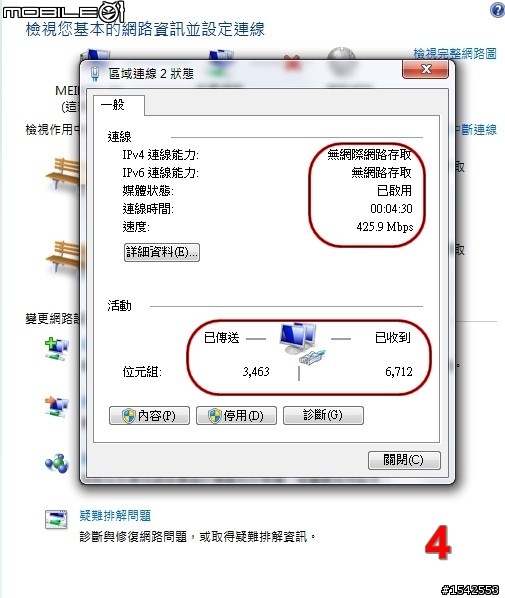Image resolution: width=505 pixels, height=598 pixels.
Task: Click the help question mark icon
Action: pos(497,10)
